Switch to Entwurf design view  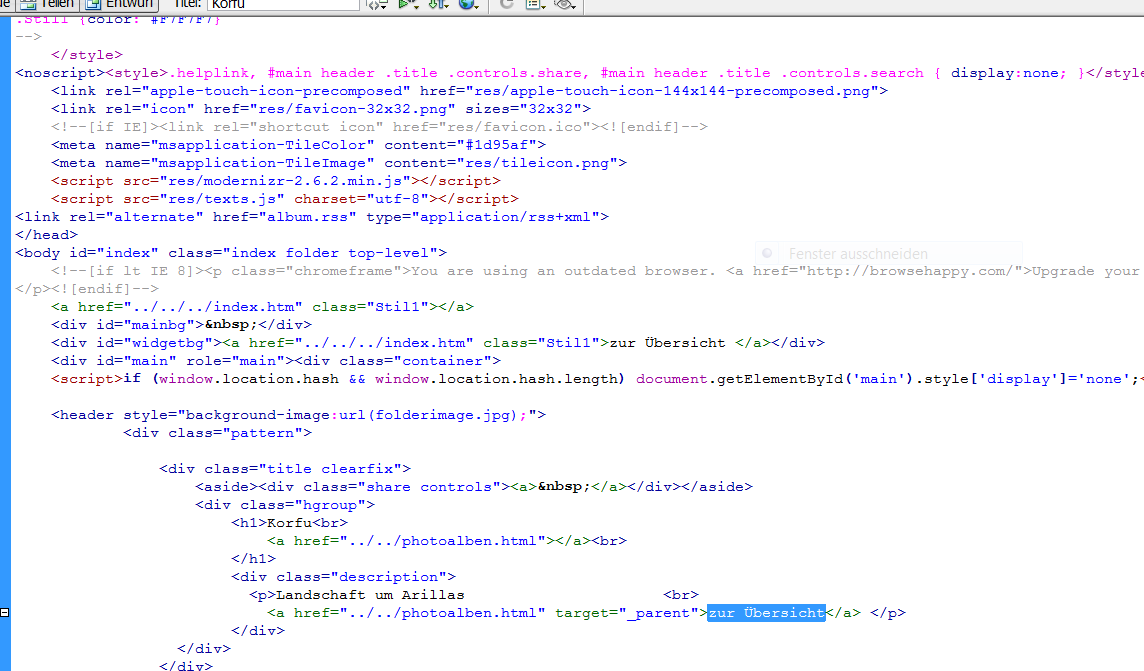tap(120, 4)
